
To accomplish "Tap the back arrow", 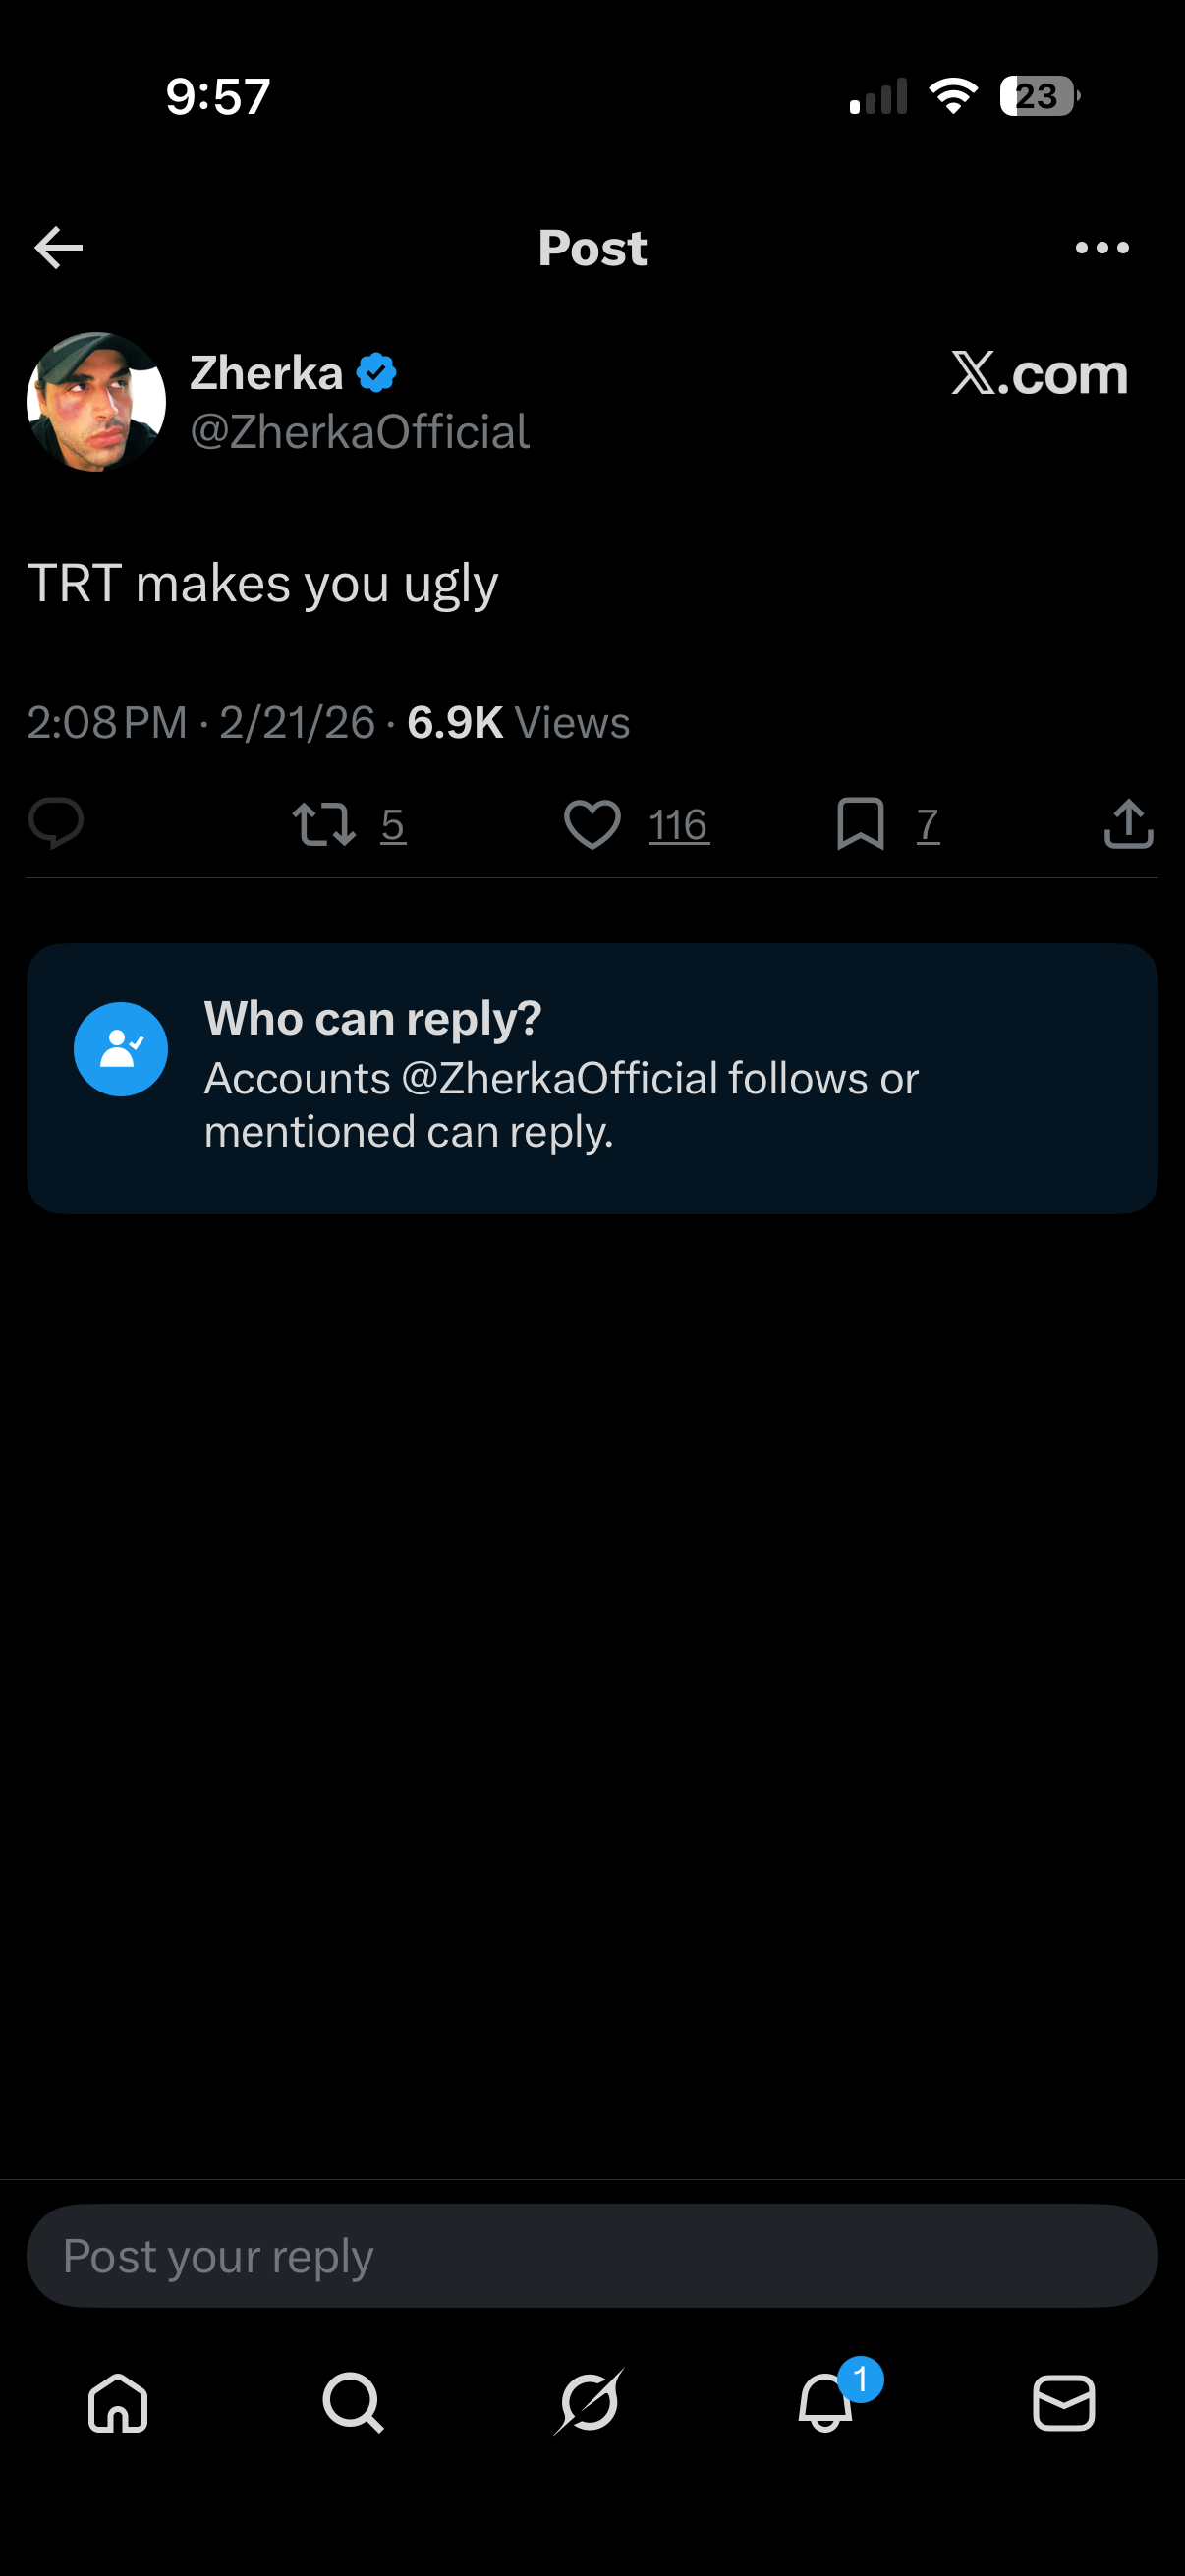I will [x=58, y=248].
